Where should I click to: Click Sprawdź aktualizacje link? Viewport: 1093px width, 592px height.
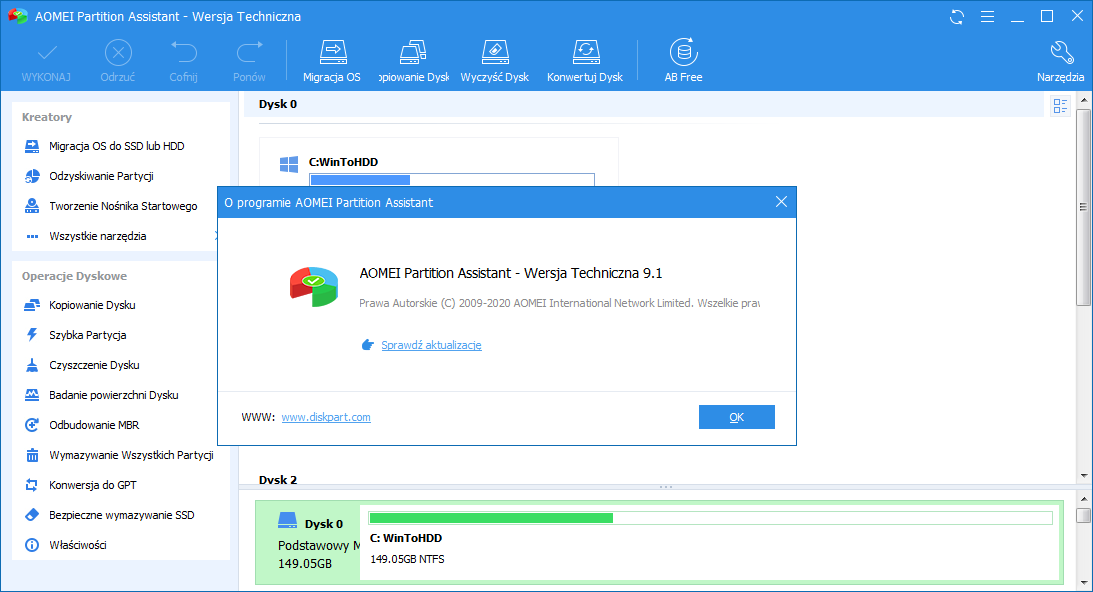click(431, 345)
